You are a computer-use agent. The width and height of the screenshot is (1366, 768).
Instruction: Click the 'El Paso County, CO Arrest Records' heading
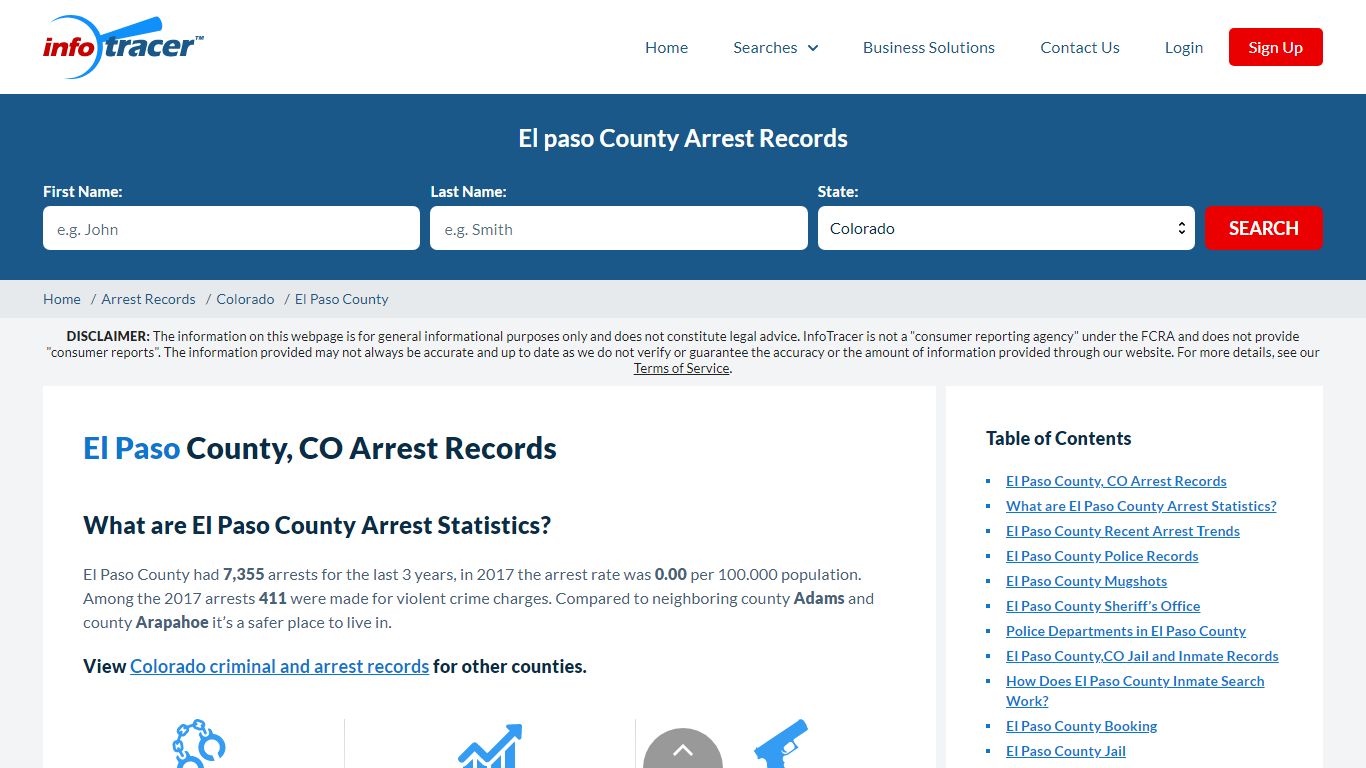click(x=320, y=448)
